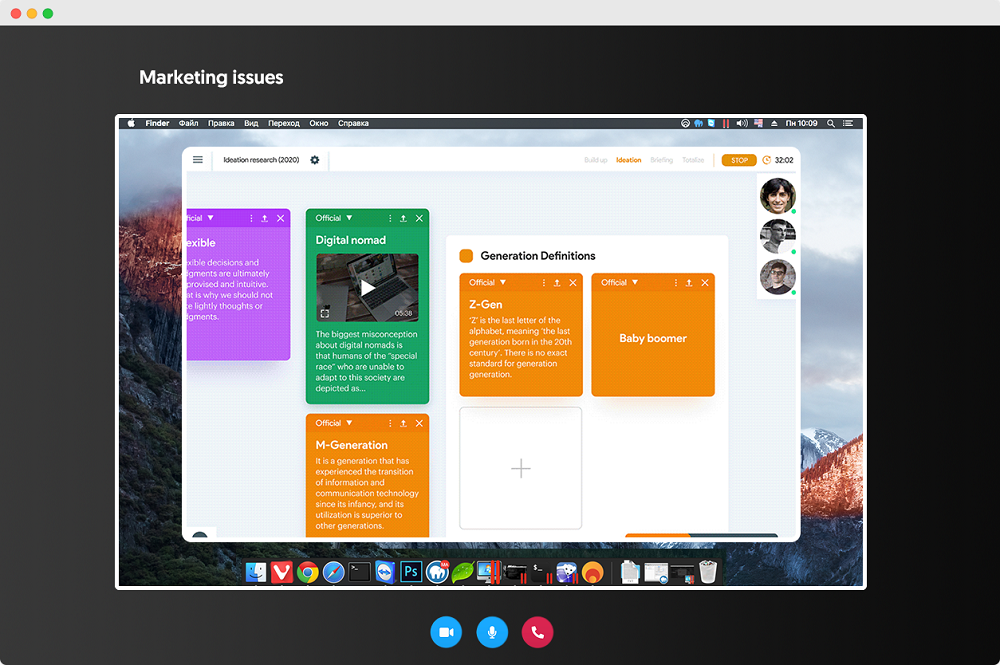Launch Google Chrome from the dock
Screen dimensions: 1000x665
coord(307,573)
